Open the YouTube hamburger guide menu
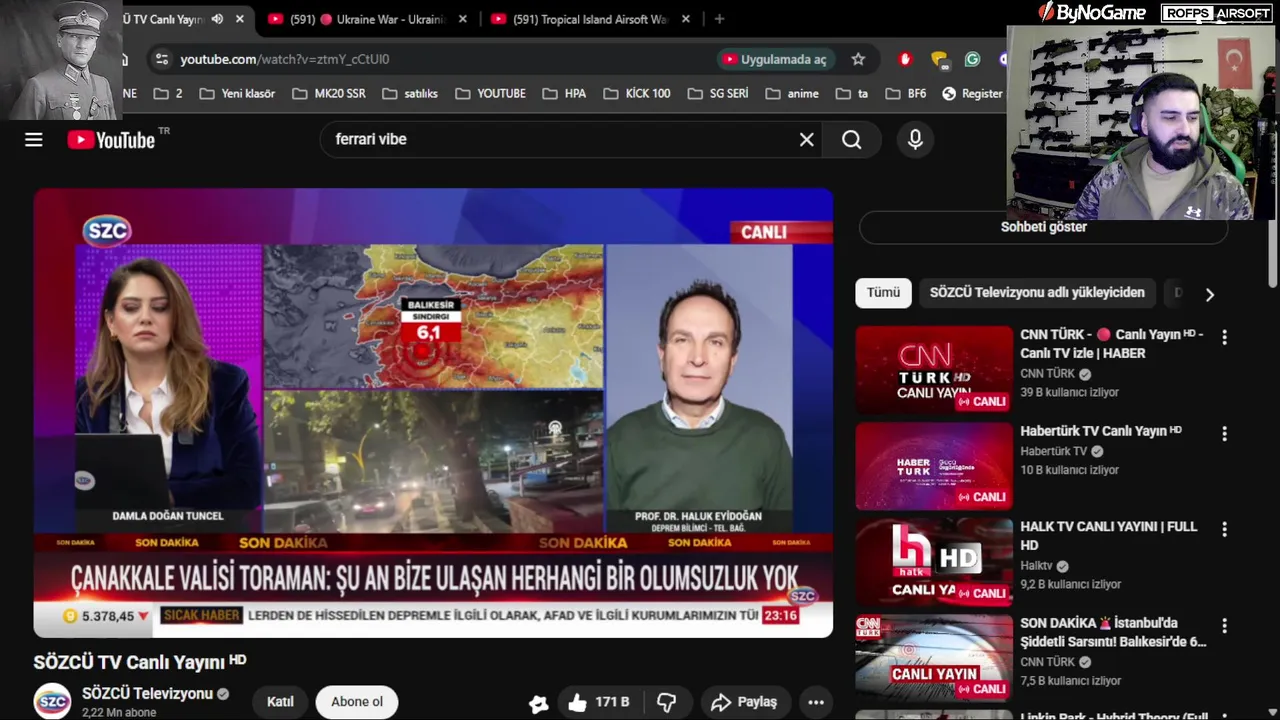The height and width of the screenshot is (720, 1280). pos(34,140)
